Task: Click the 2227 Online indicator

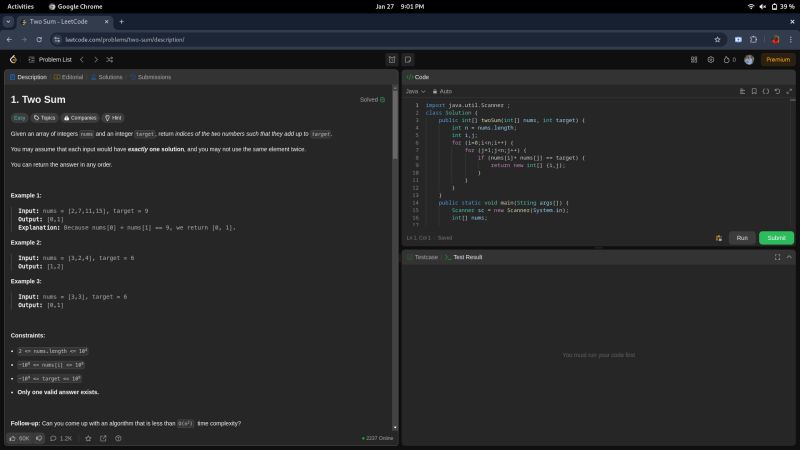Action: (378, 438)
